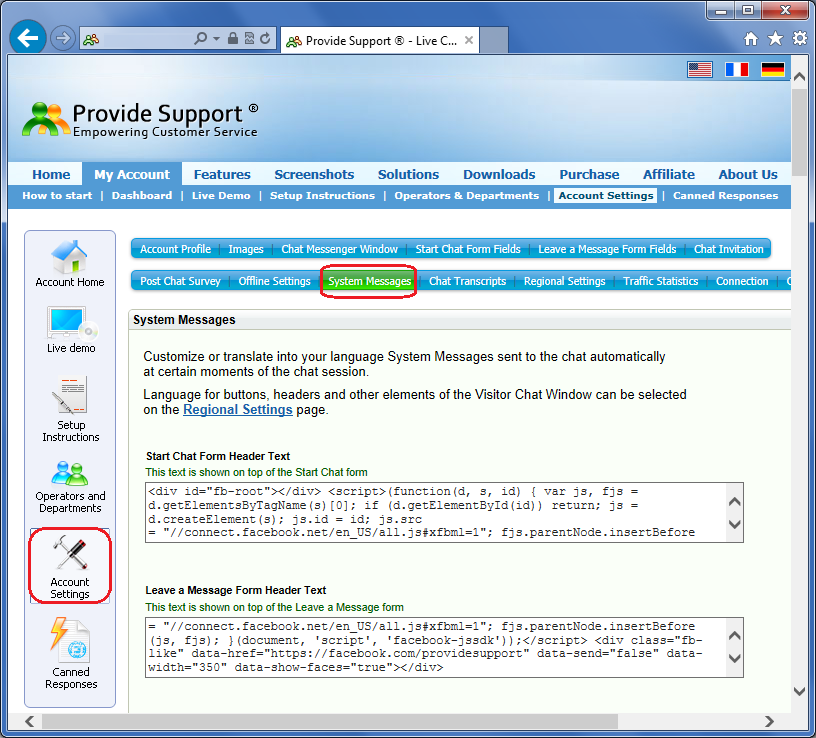This screenshot has height=738, width=816.
Task: Open Leave a Message Form Fields tab
Action: (607, 249)
